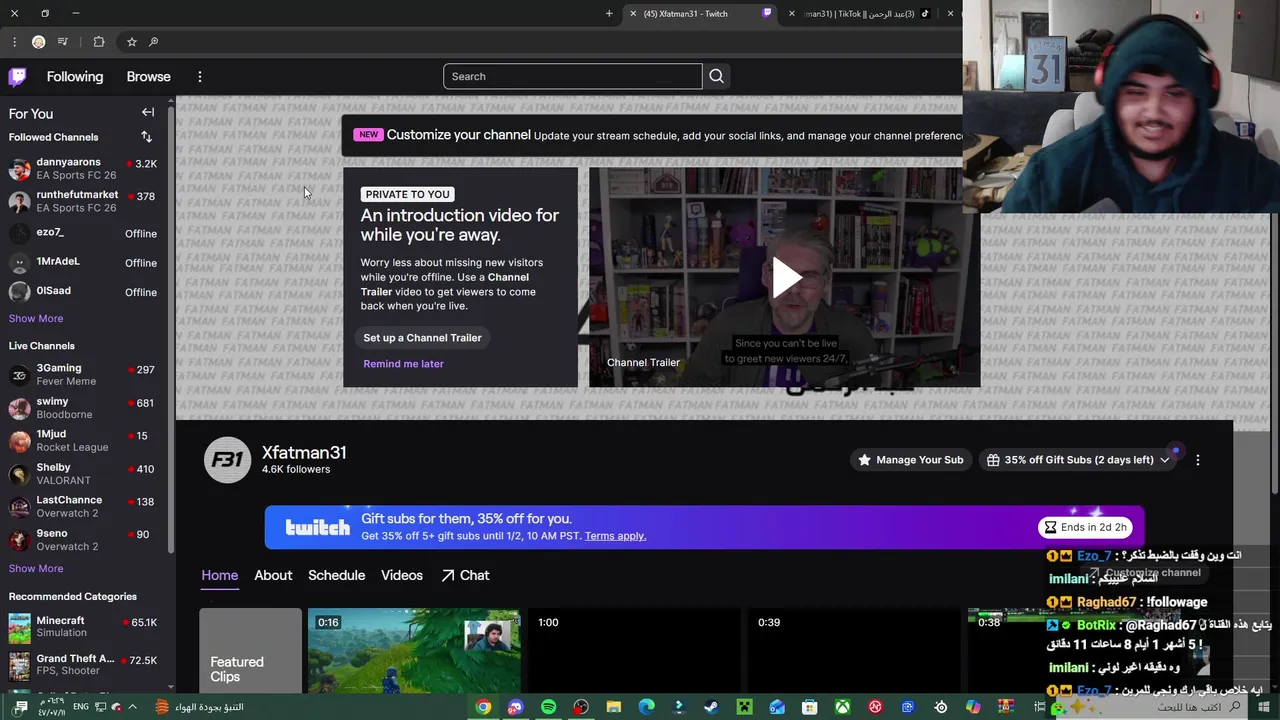The height and width of the screenshot is (720, 1280).
Task: Select the Home channel tab
Action: coord(220,575)
